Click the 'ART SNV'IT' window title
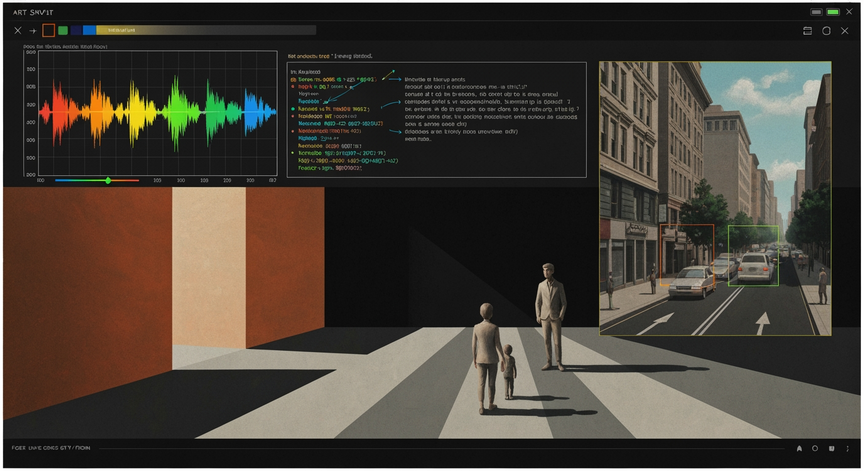Screen dimensions: 864x471 click(33, 12)
